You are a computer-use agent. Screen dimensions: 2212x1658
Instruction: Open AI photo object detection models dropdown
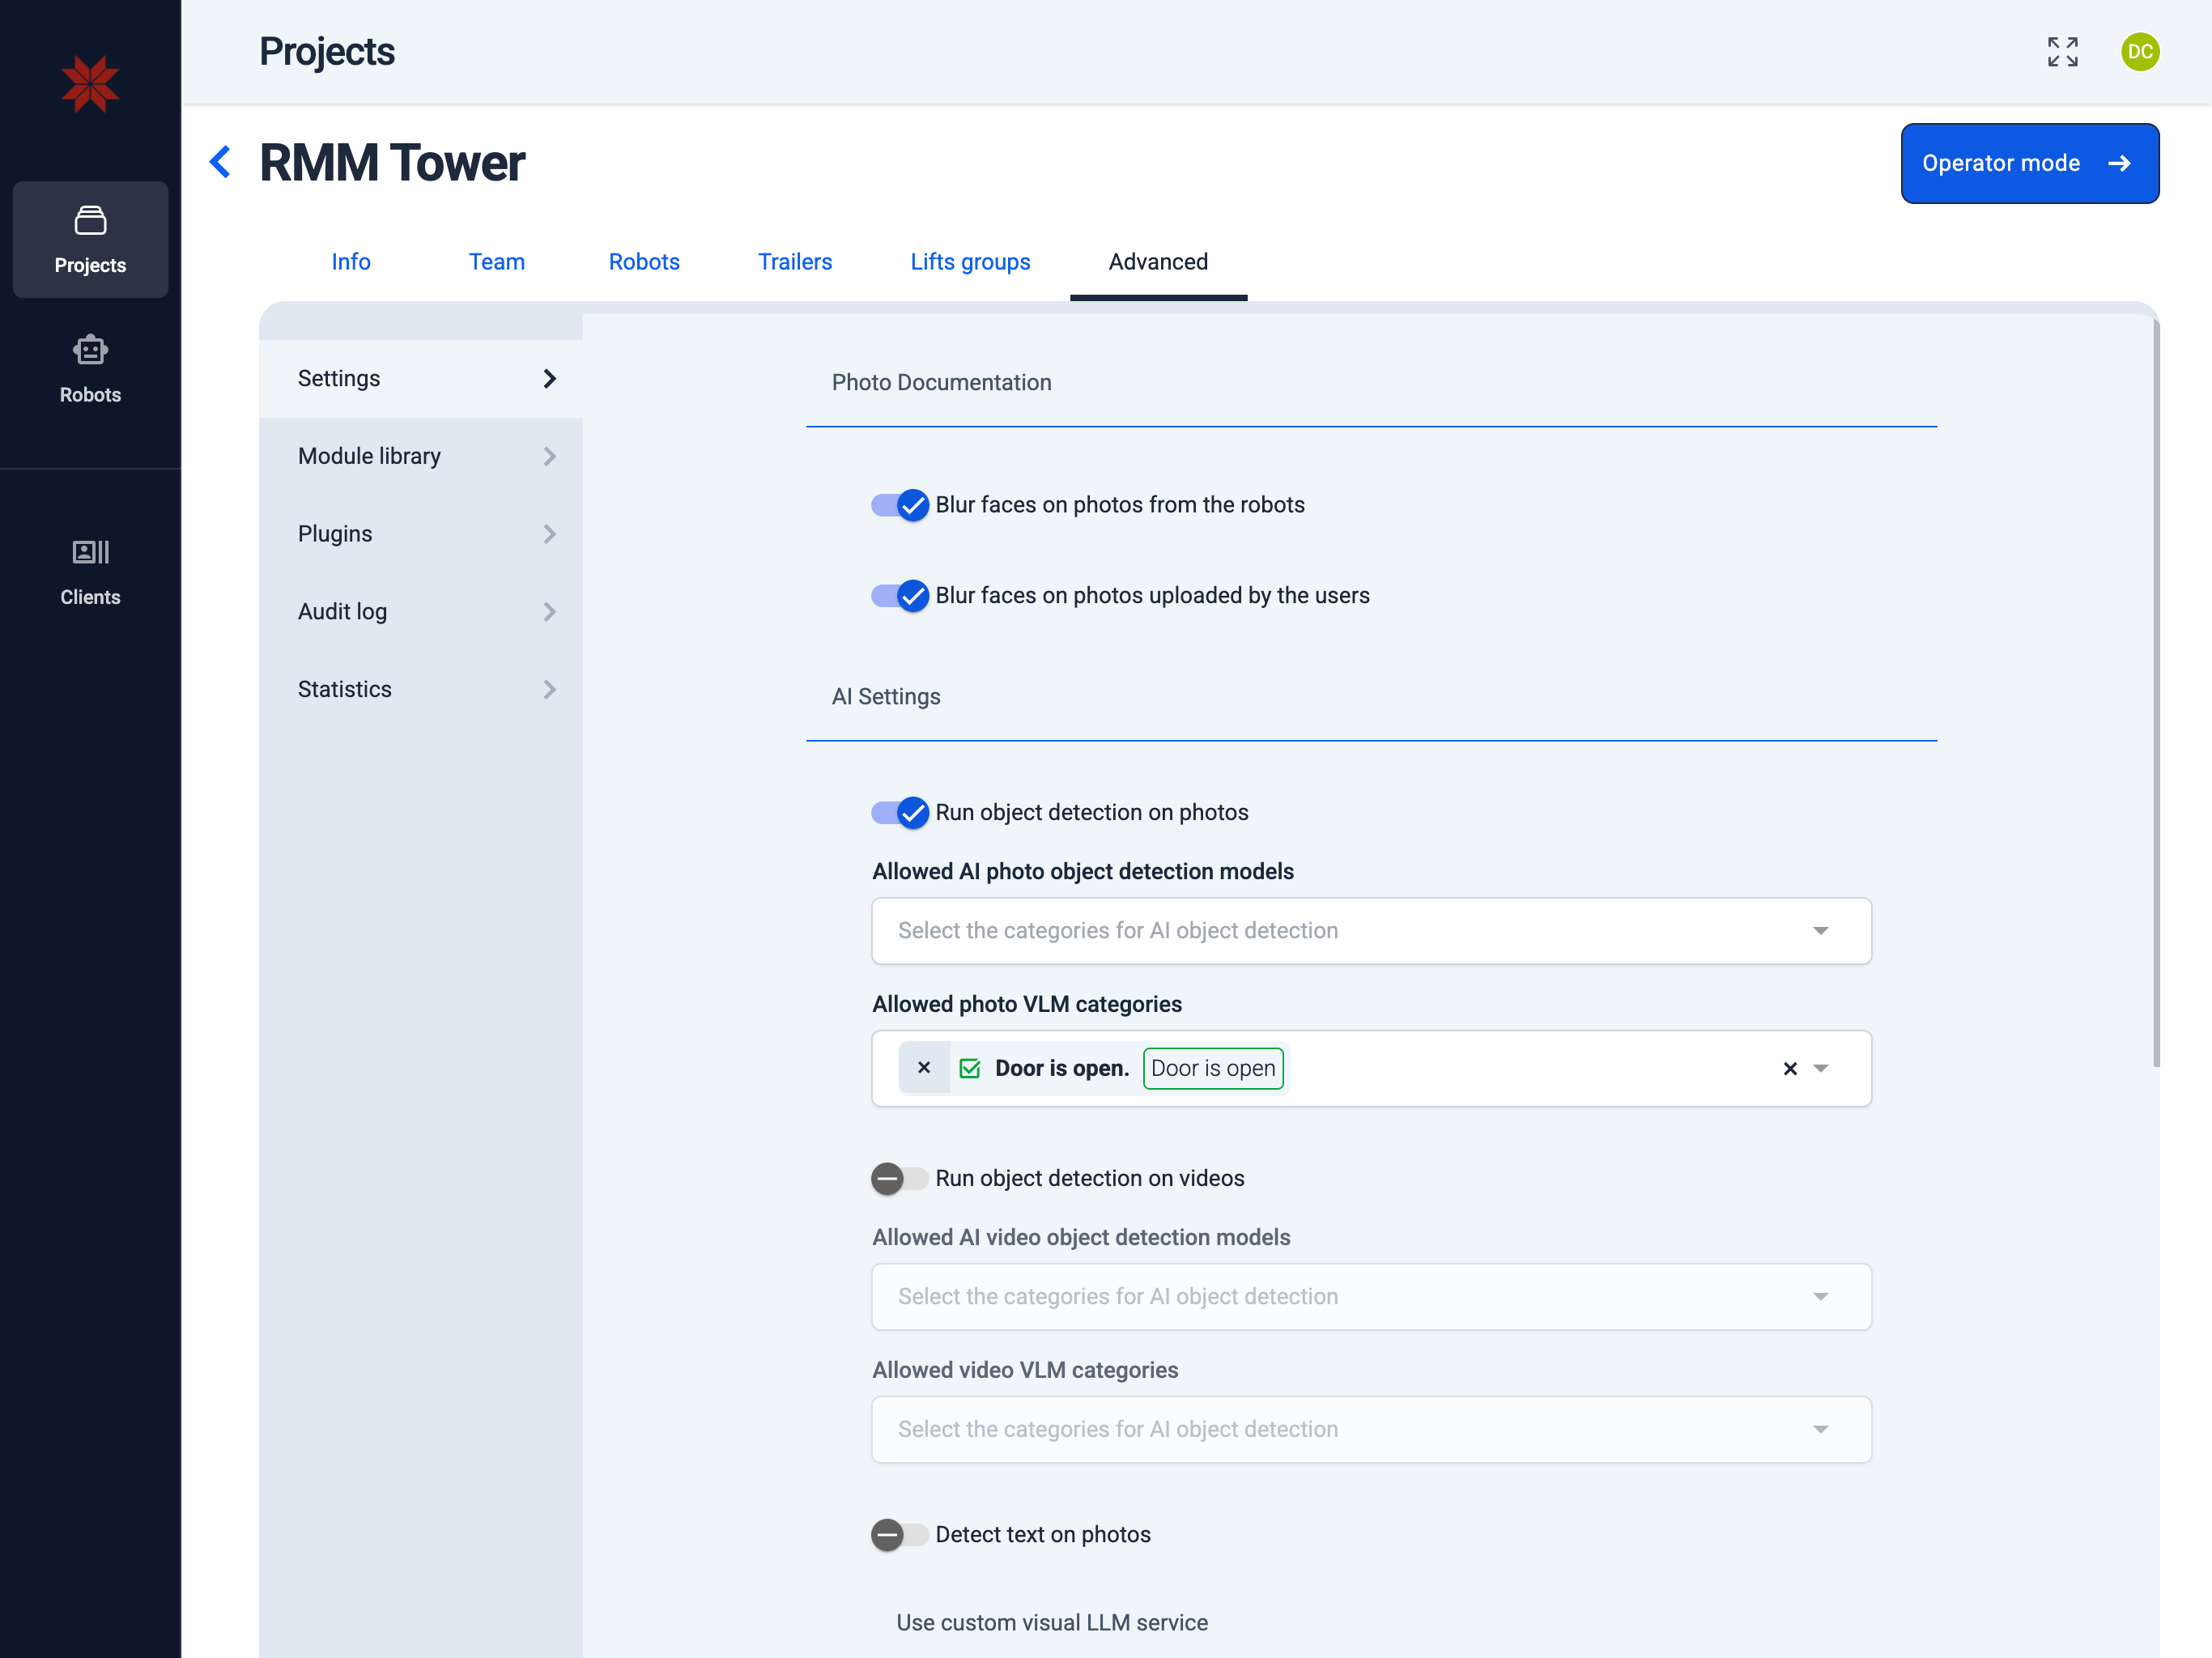(x=1370, y=931)
